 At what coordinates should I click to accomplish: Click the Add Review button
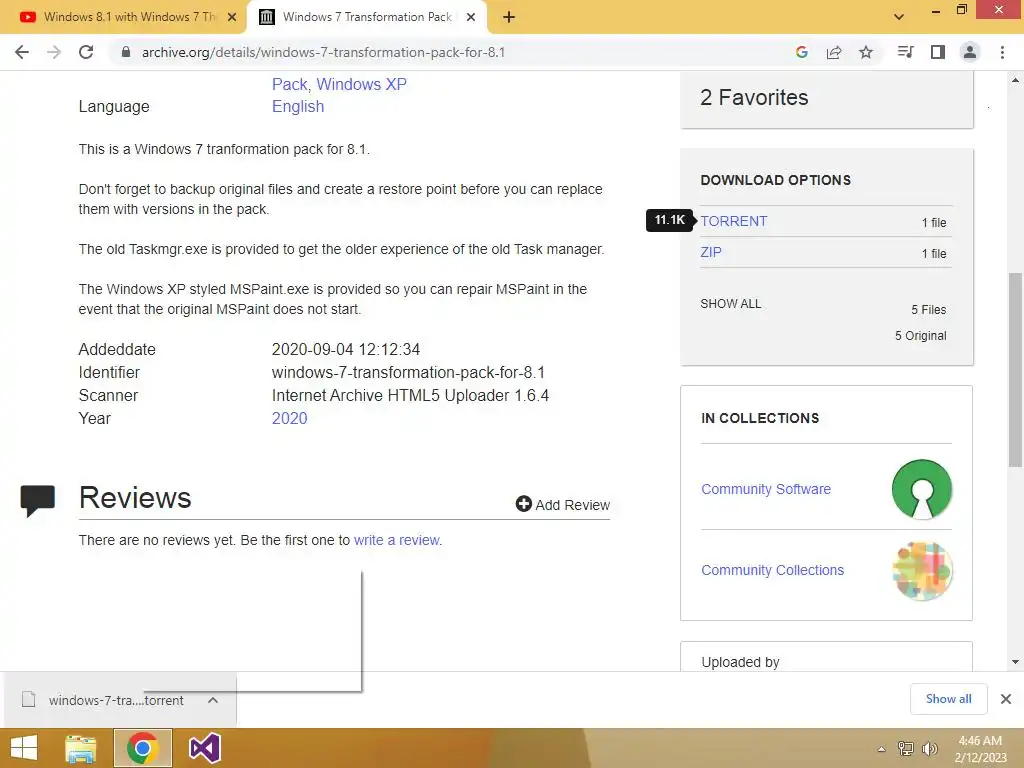coord(562,504)
